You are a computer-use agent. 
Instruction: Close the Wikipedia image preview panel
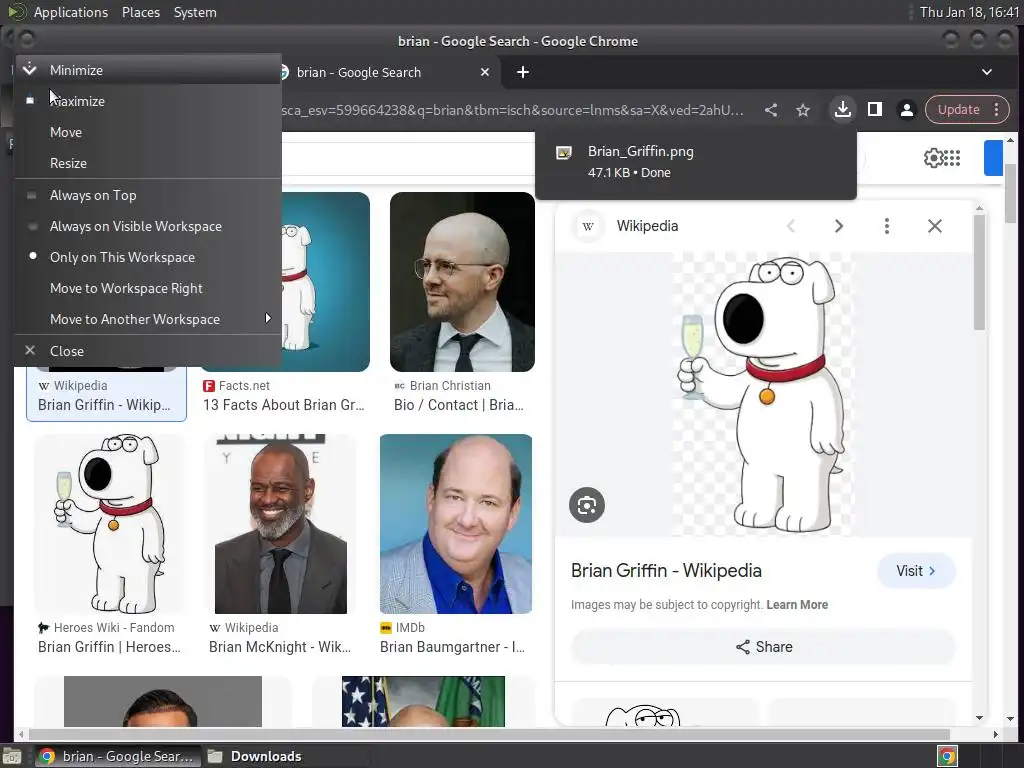[x=935, y=226]
